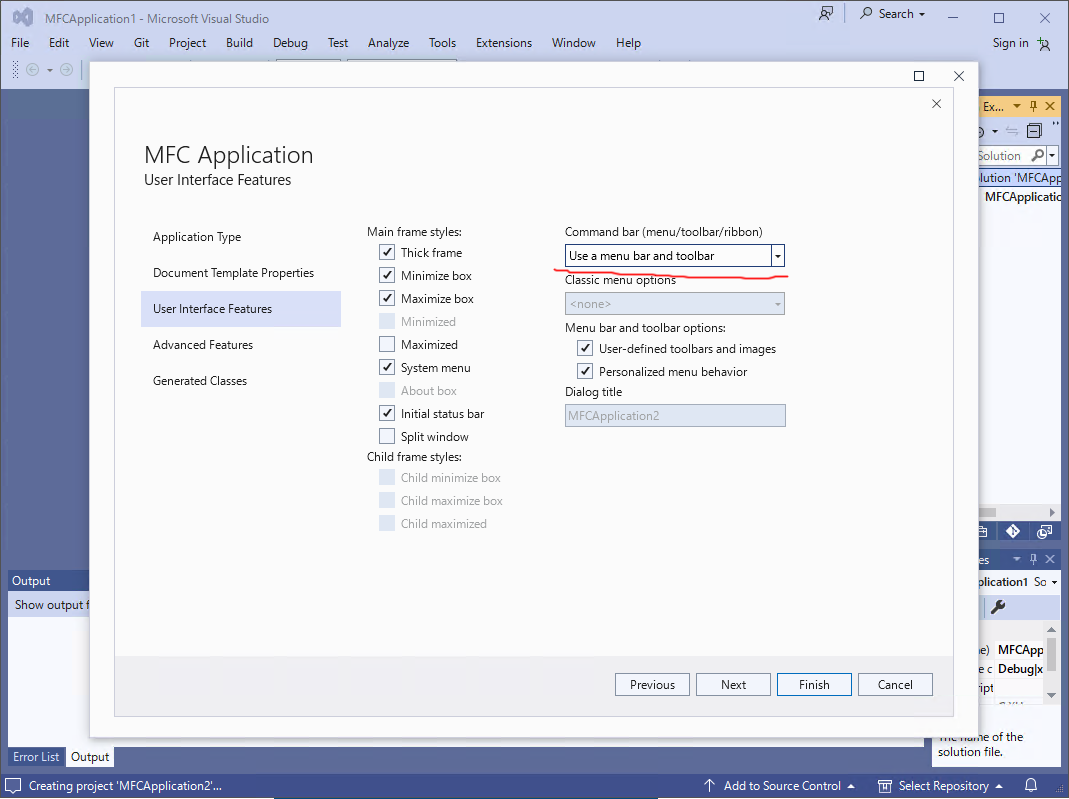Click the status bar output window icon

[x=13, y=785]
